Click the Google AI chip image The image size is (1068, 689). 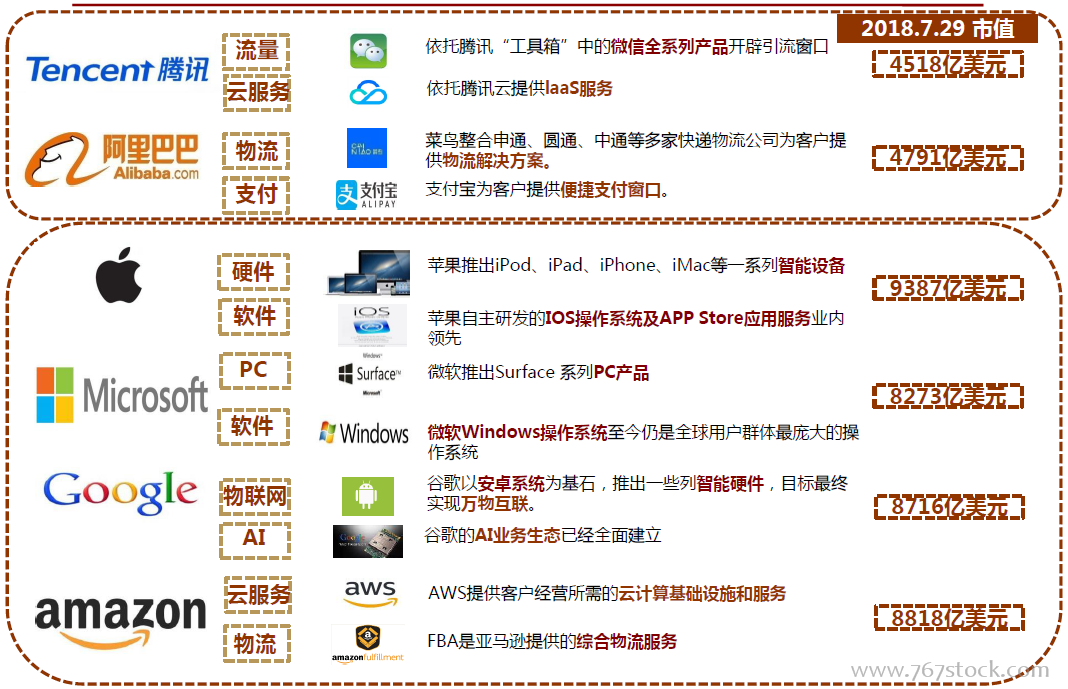tap(367, 540)
